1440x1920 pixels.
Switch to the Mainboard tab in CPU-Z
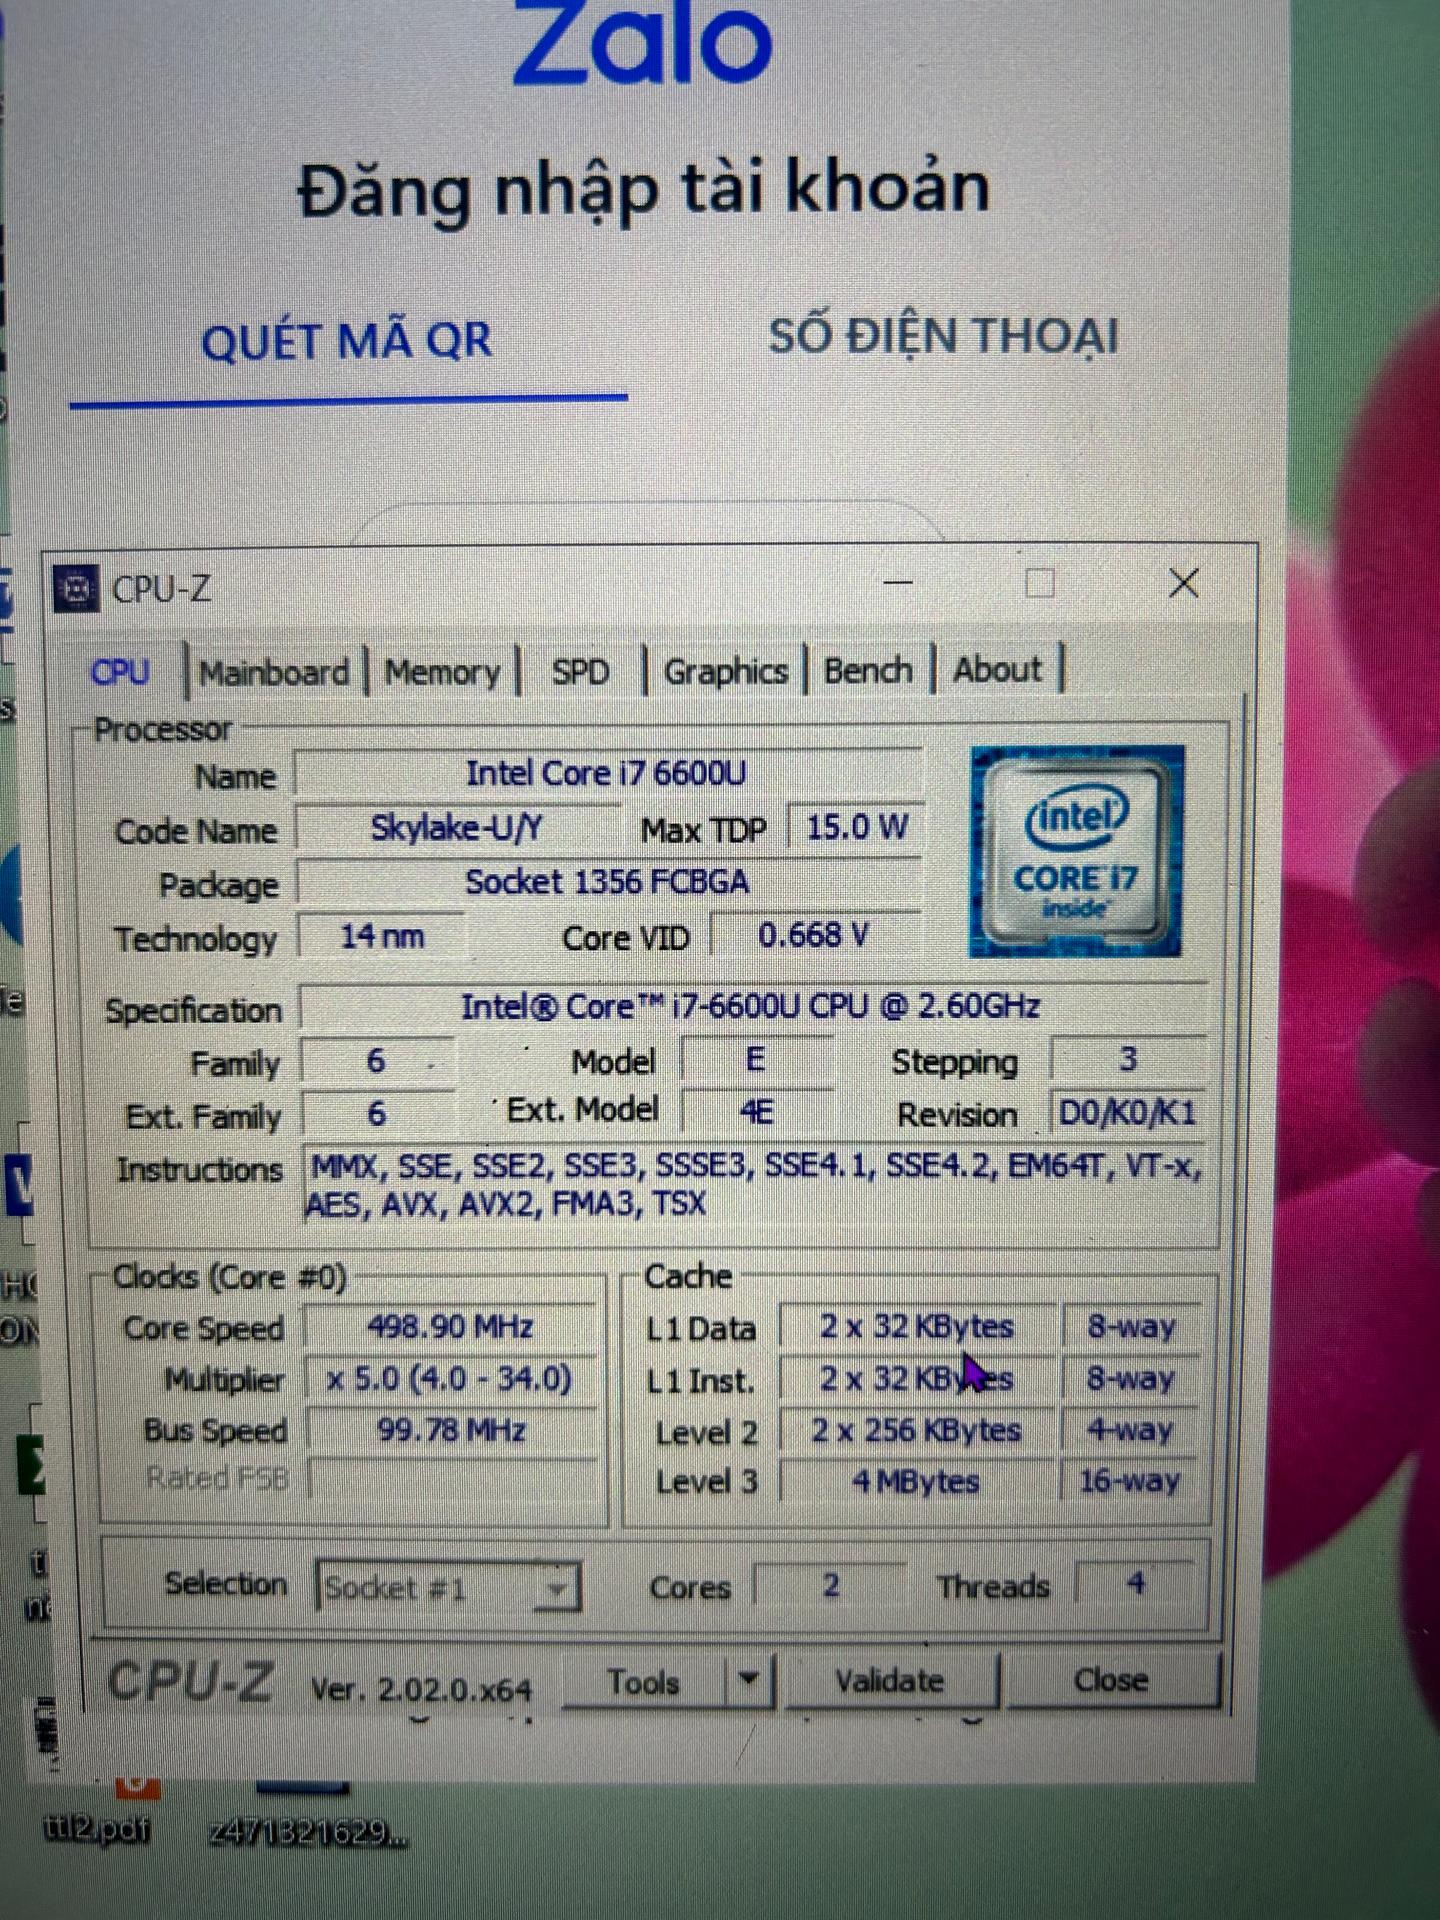point(274,671)
